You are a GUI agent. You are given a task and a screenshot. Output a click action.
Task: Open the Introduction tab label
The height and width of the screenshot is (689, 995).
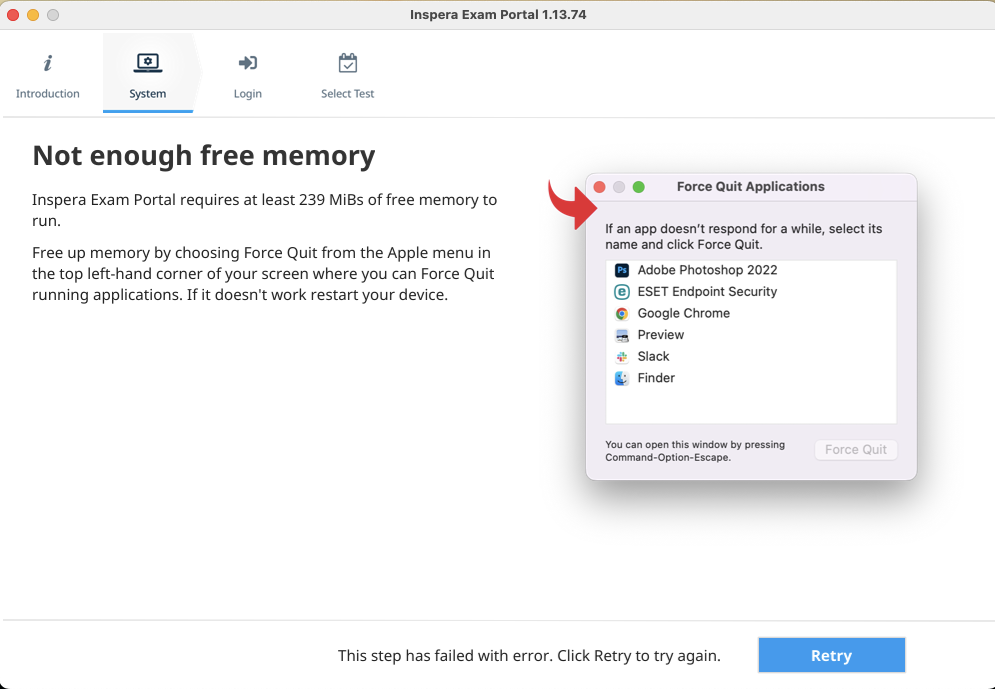pos(48,93)
